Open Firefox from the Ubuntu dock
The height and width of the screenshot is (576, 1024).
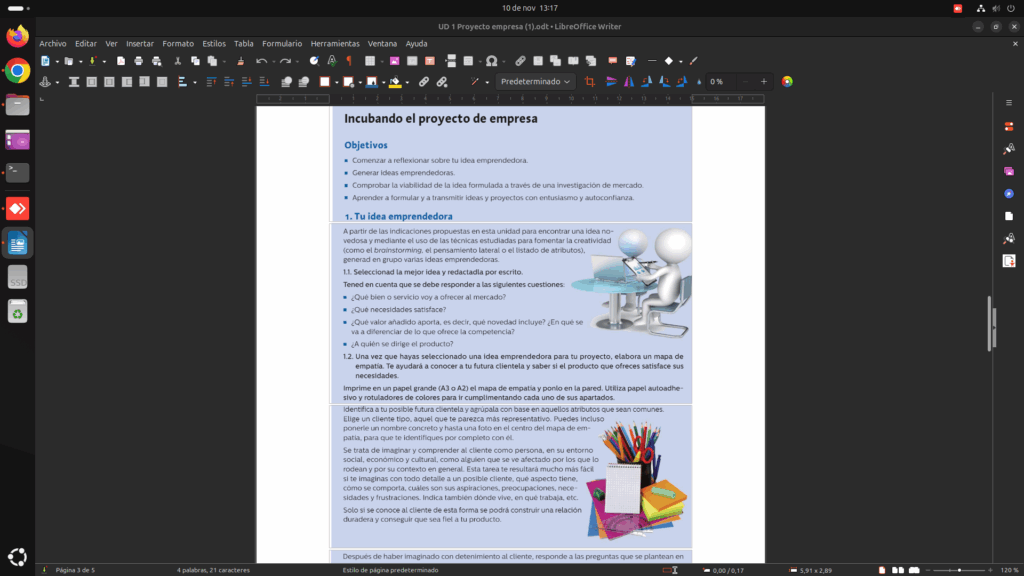click(17, 37)
